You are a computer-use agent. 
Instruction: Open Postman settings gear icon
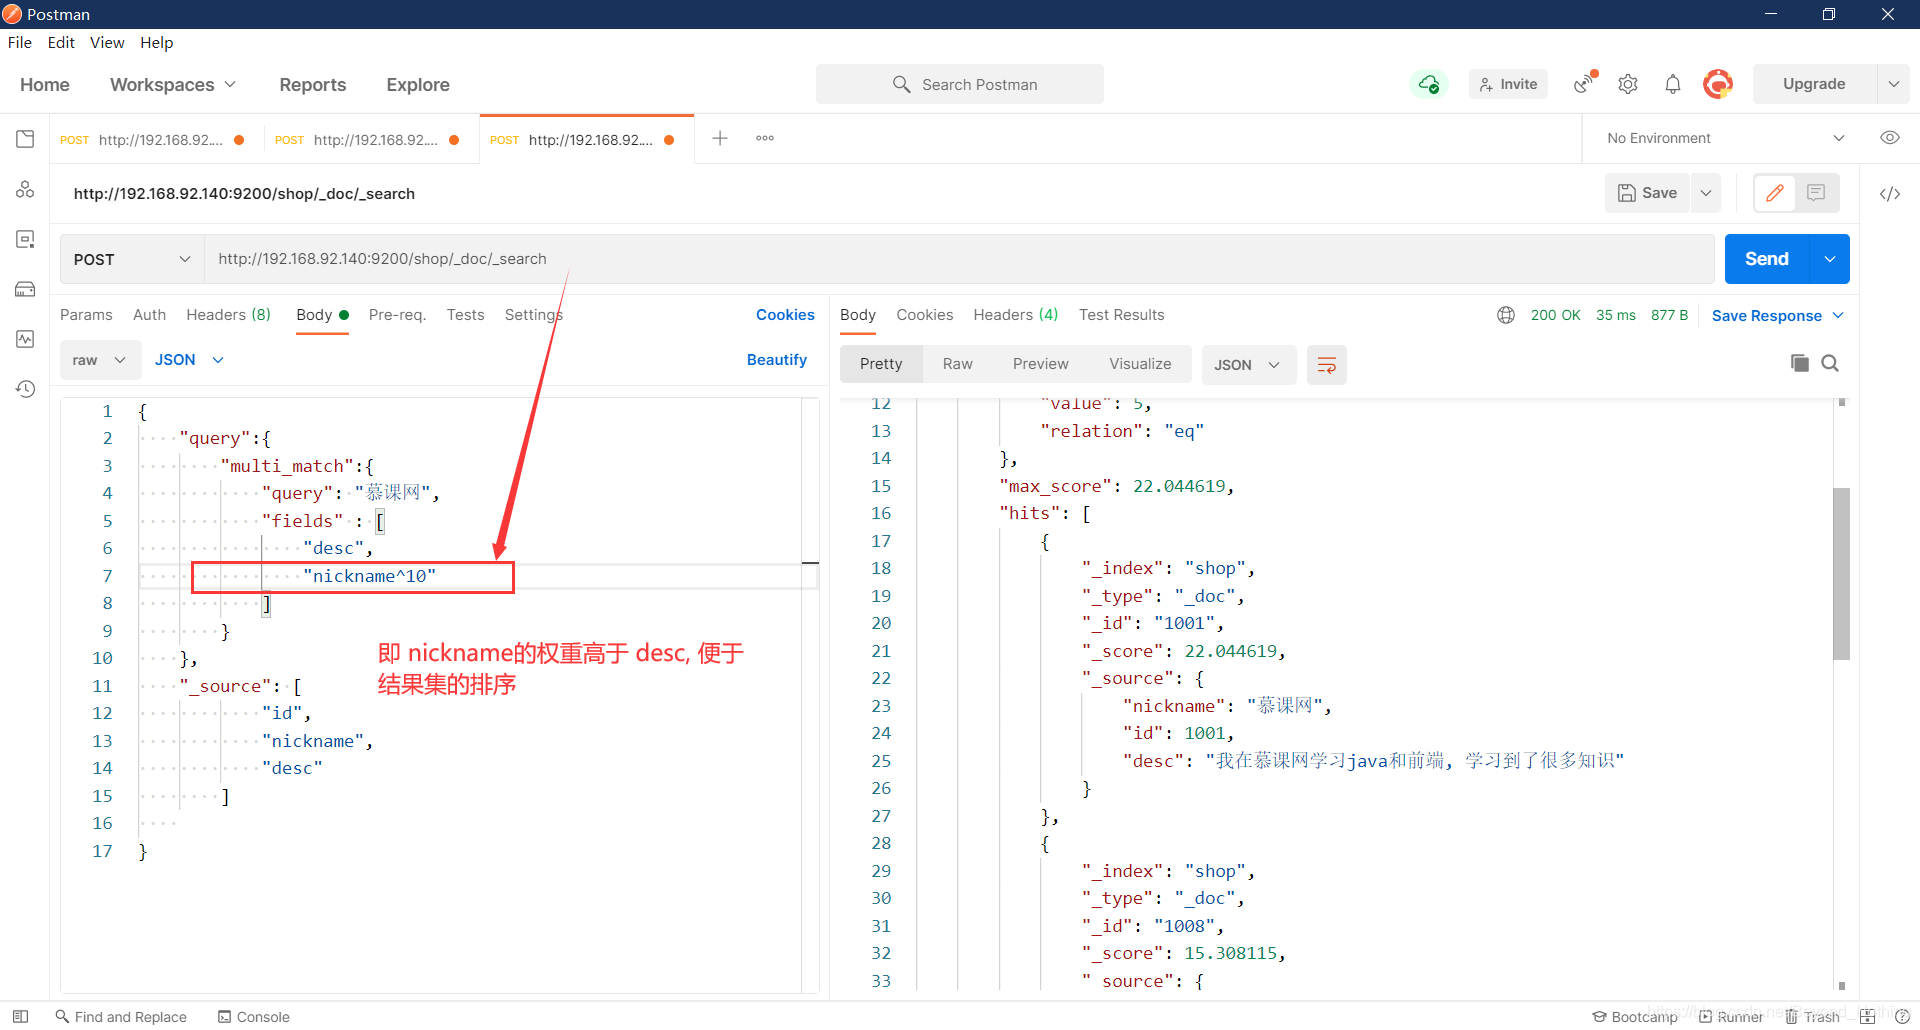(1628, 84)
